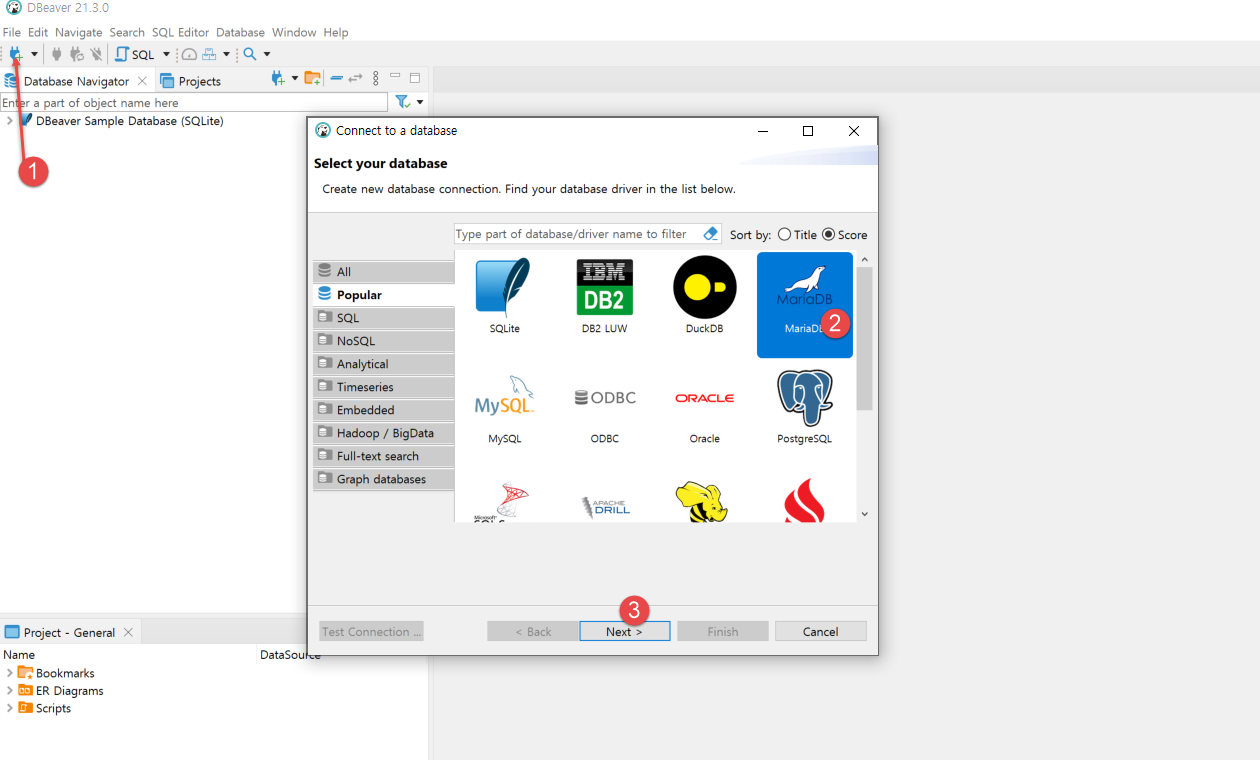The image size is (1260, 760).
Task: Select the MariaDB driver icon
Action: pos(804,304)
